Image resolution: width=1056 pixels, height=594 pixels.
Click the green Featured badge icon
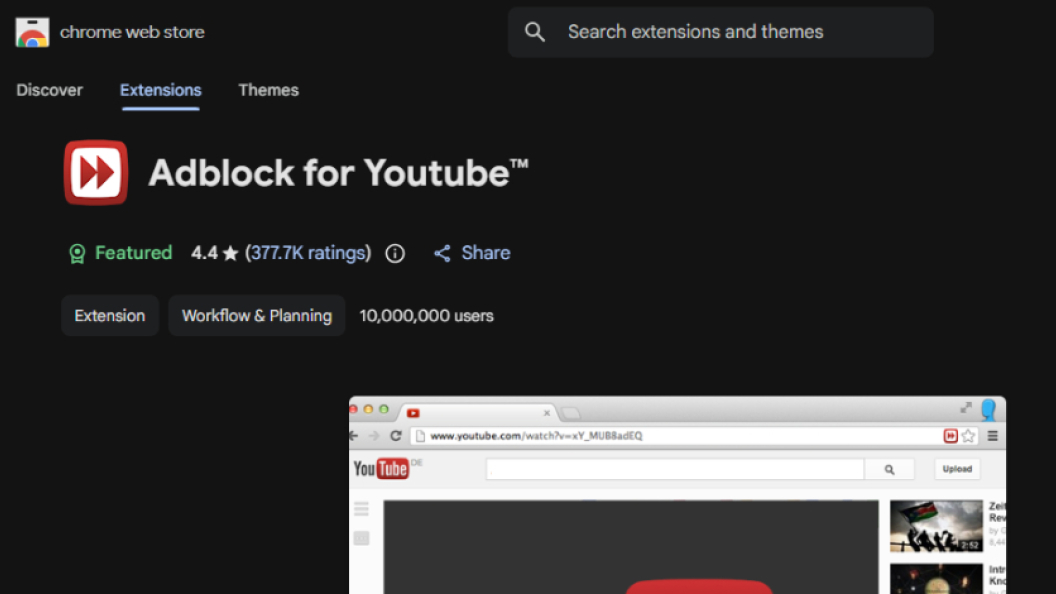coord(77,253)
